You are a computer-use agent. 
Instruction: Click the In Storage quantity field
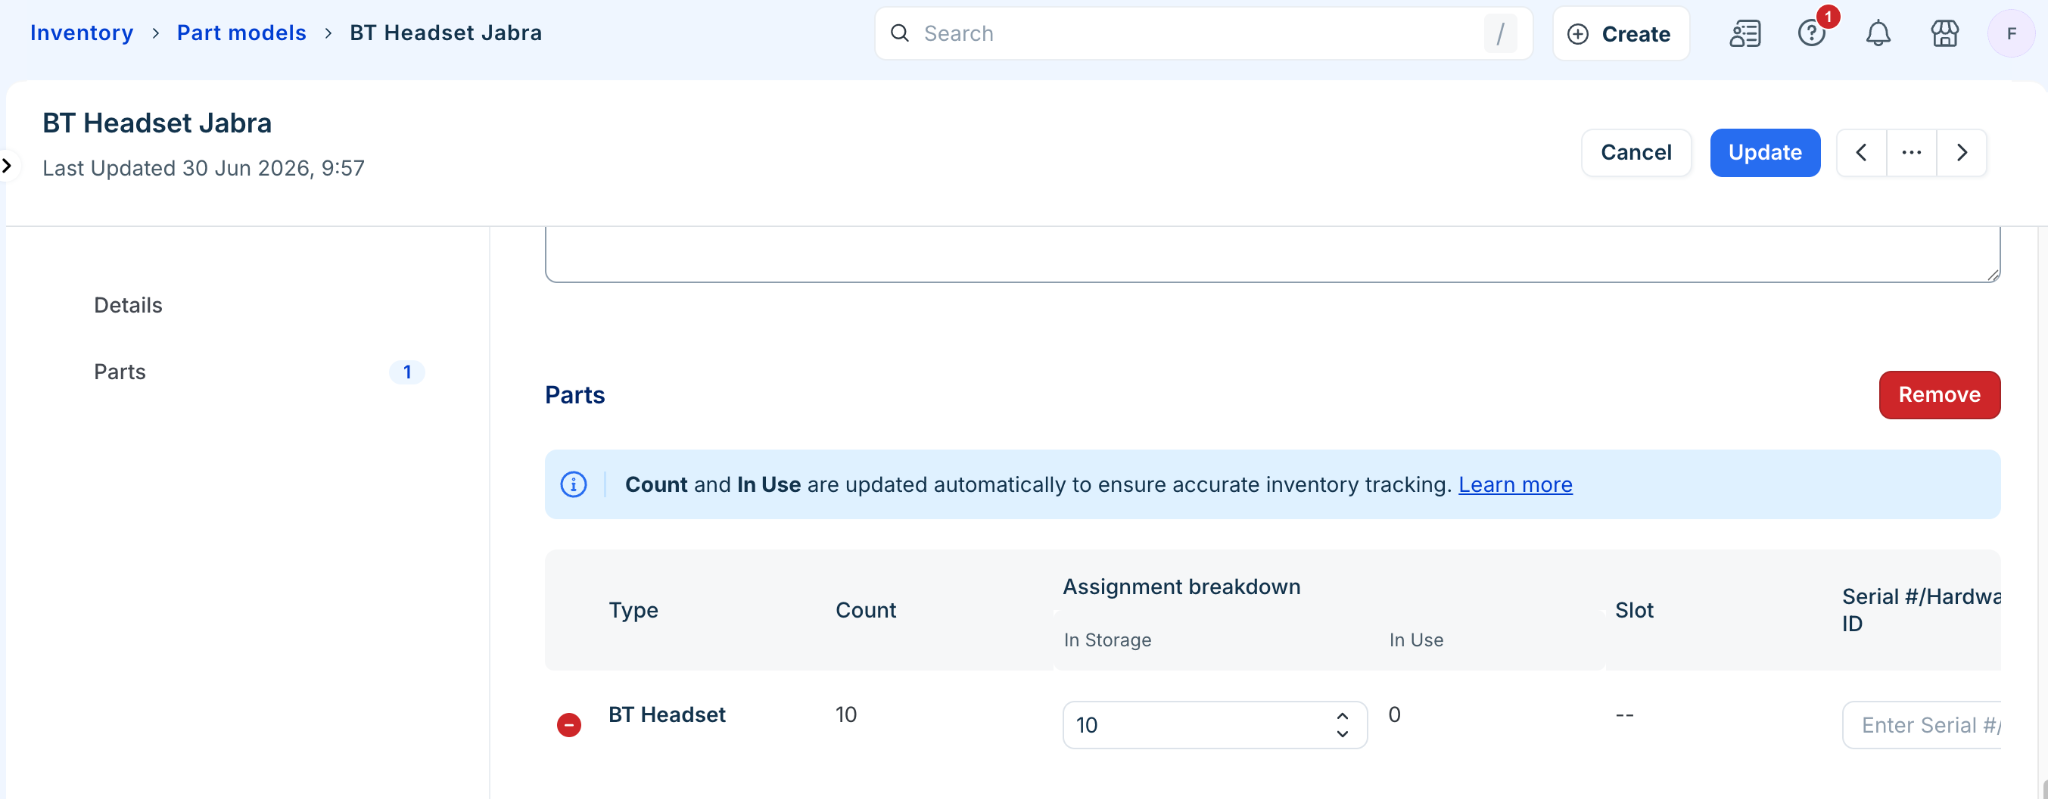click(x=1214, y=725)
